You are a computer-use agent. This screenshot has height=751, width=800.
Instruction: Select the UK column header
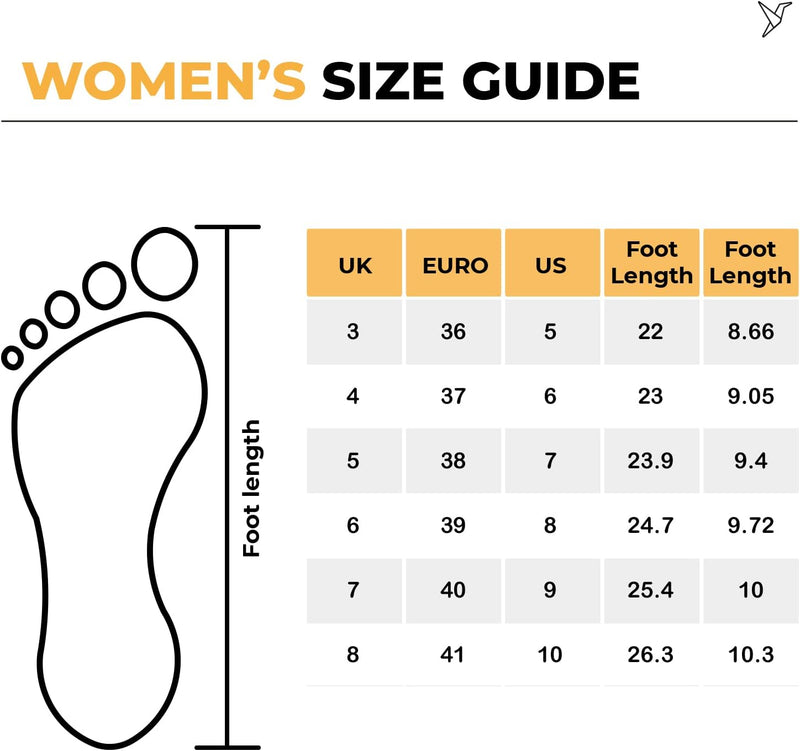point(354,264)
